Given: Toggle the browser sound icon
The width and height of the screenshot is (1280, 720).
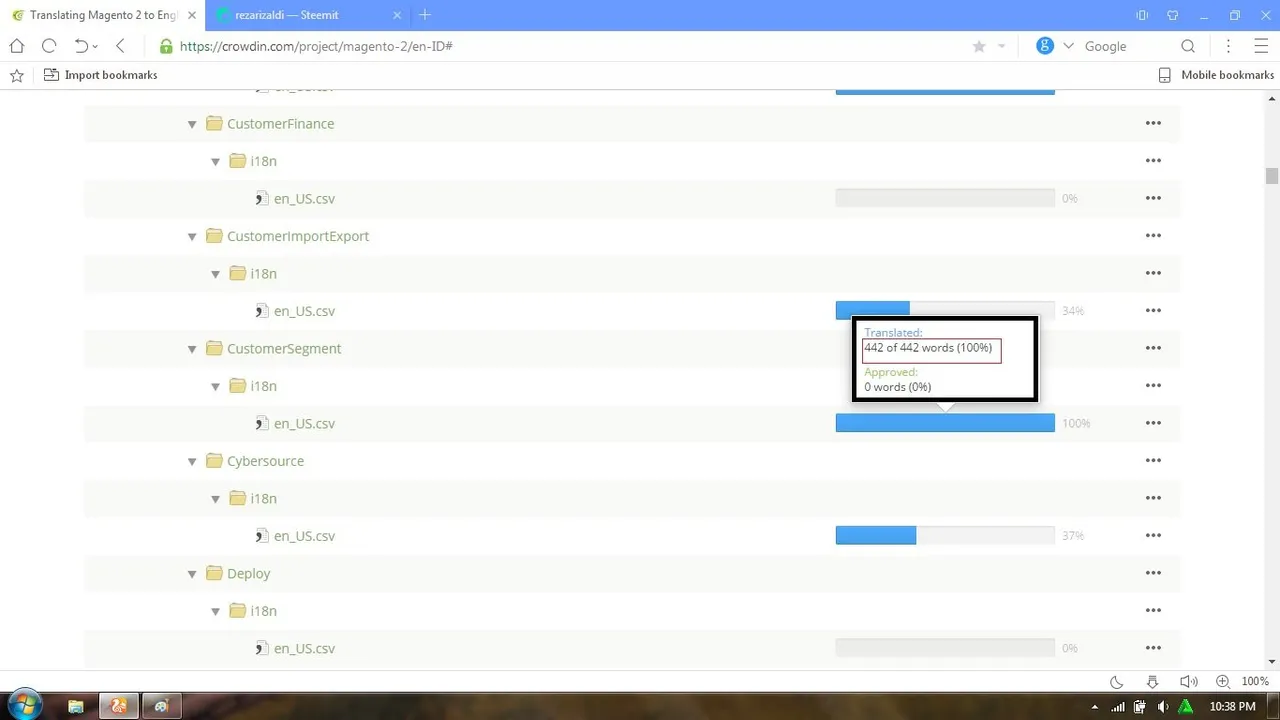Looking at the screenshot, I should (1188, 682).
